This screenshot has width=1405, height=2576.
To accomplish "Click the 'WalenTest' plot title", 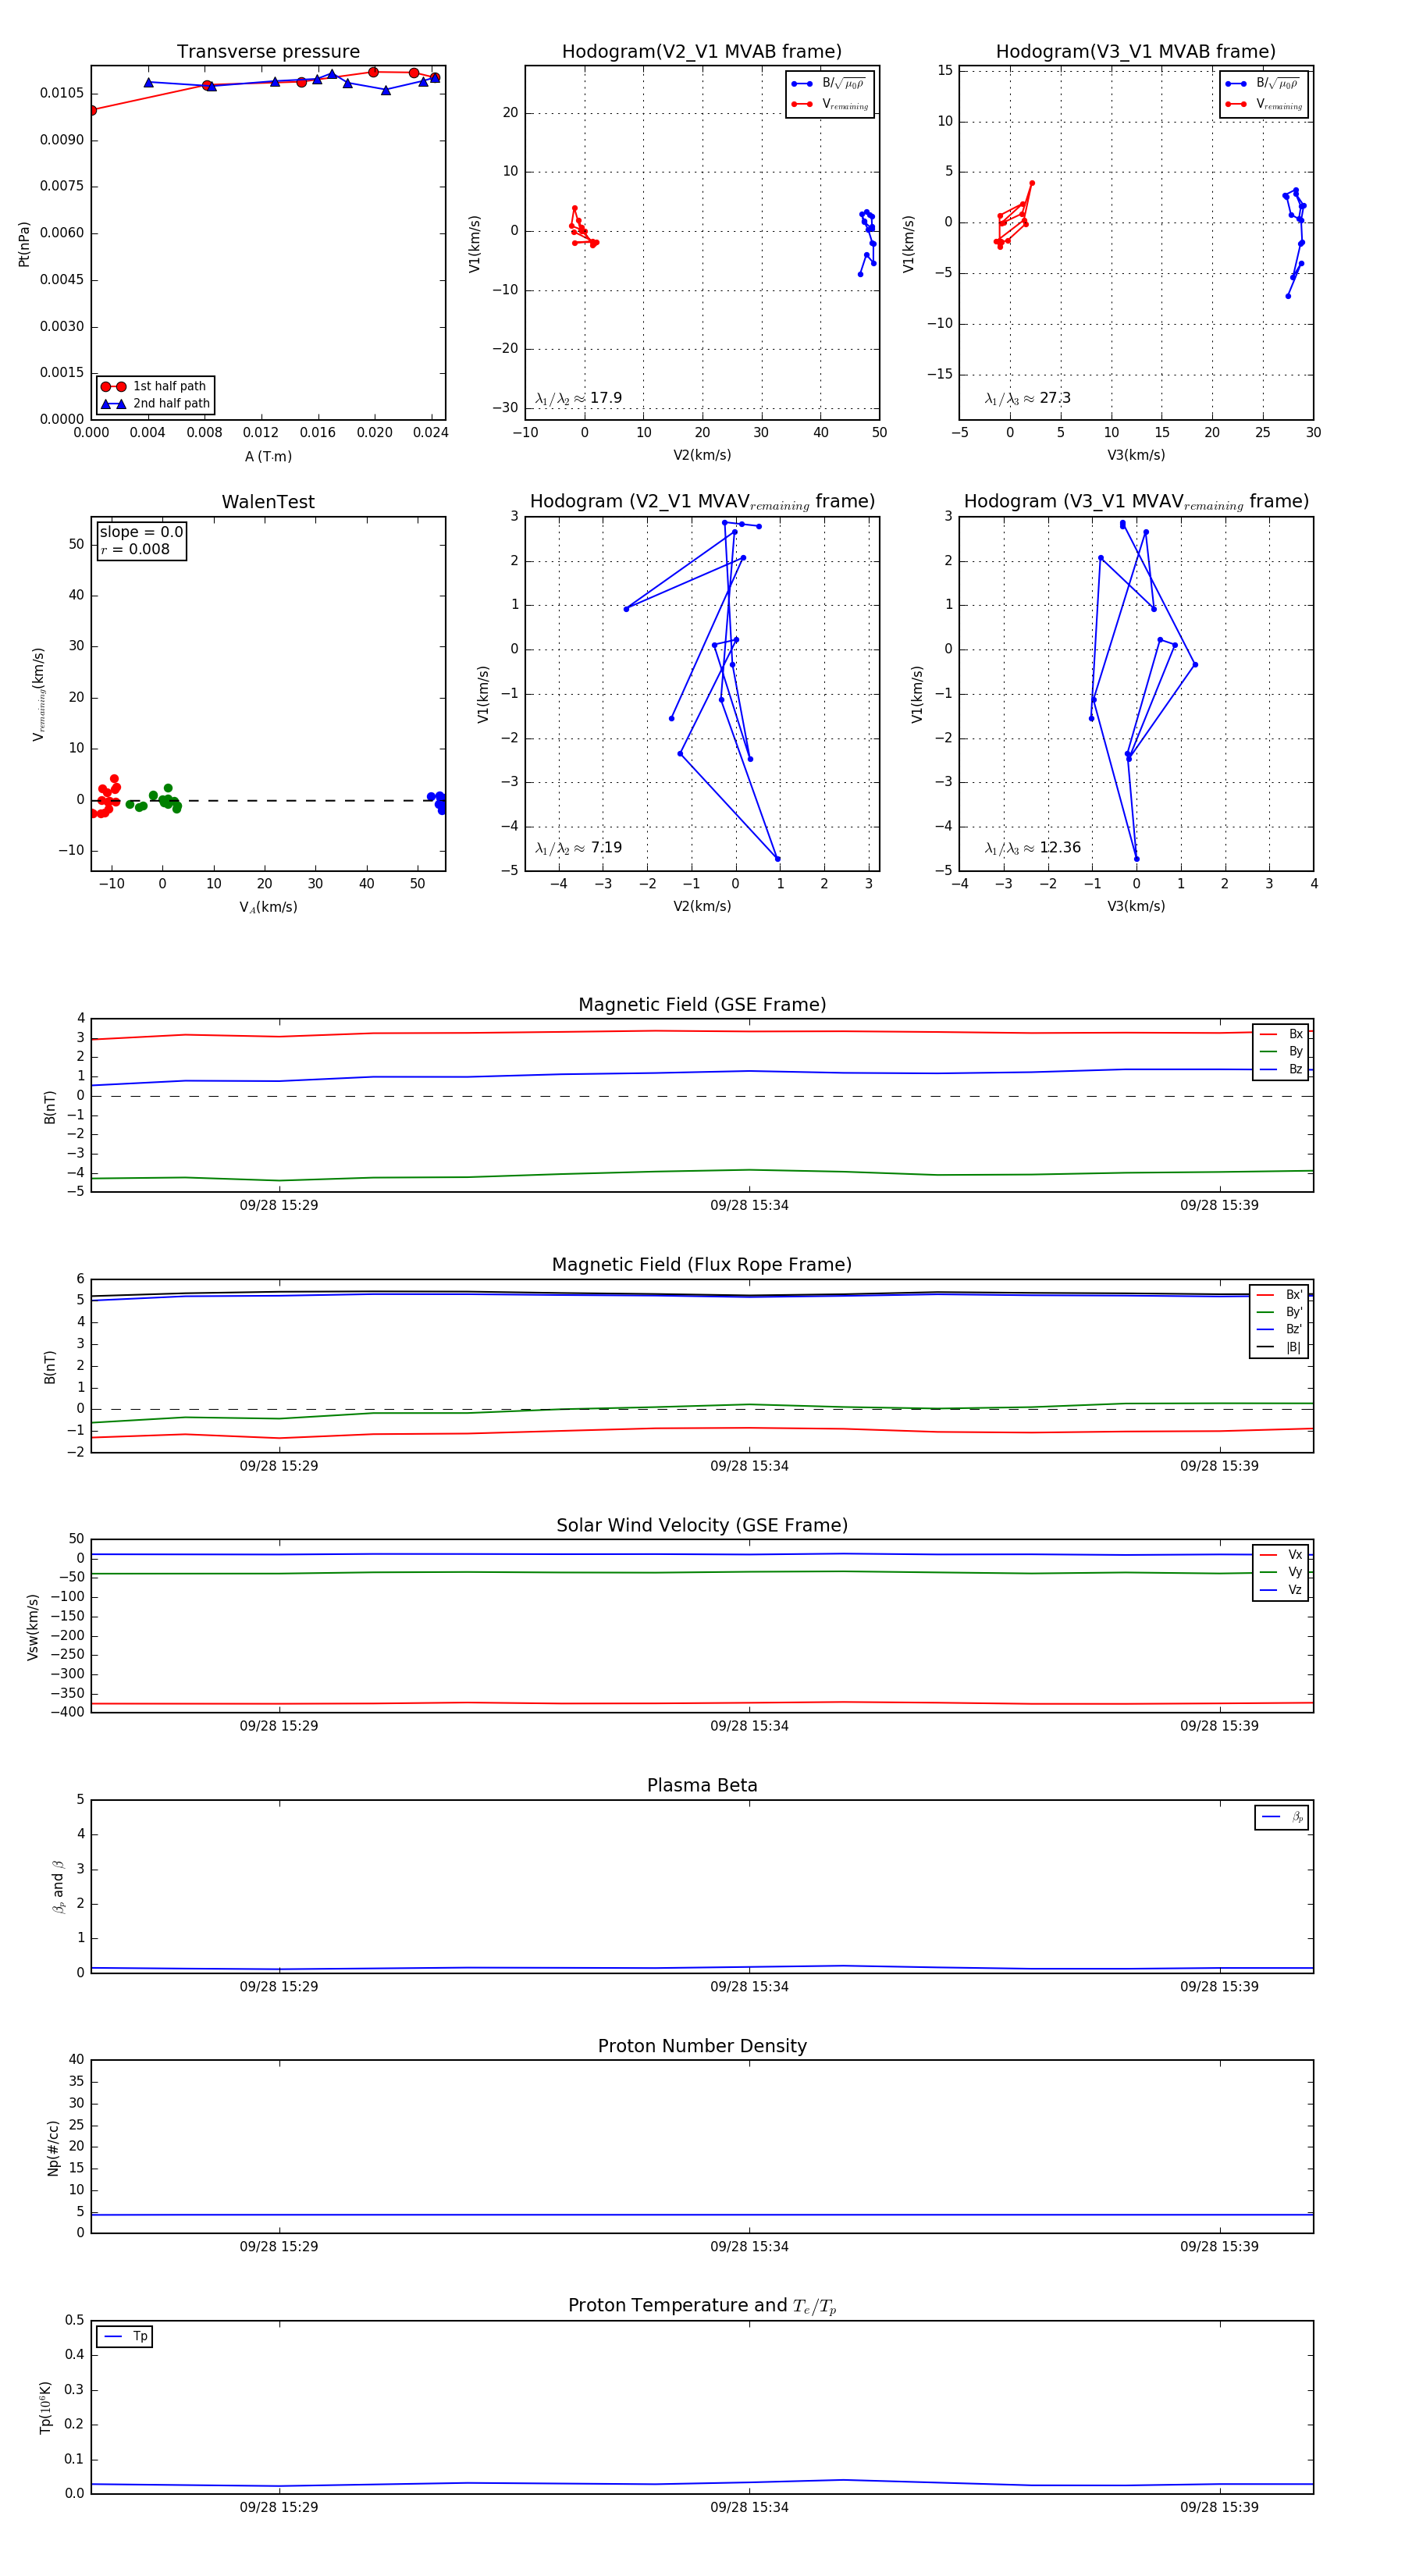I will (x=268, y=502).
